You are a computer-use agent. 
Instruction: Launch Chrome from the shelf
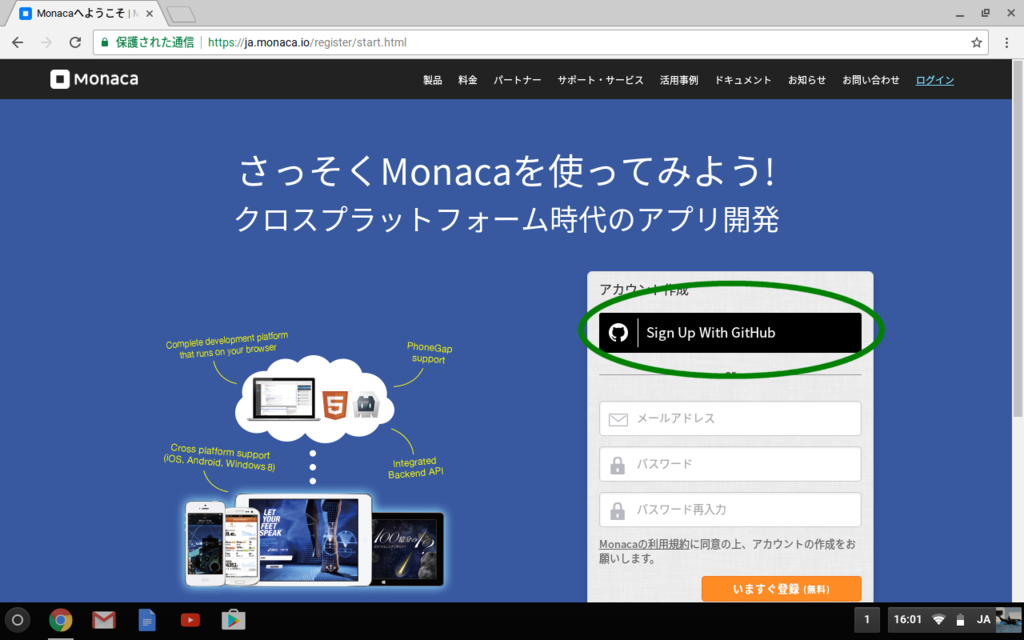pyautogui.click(x=61, y=620)
